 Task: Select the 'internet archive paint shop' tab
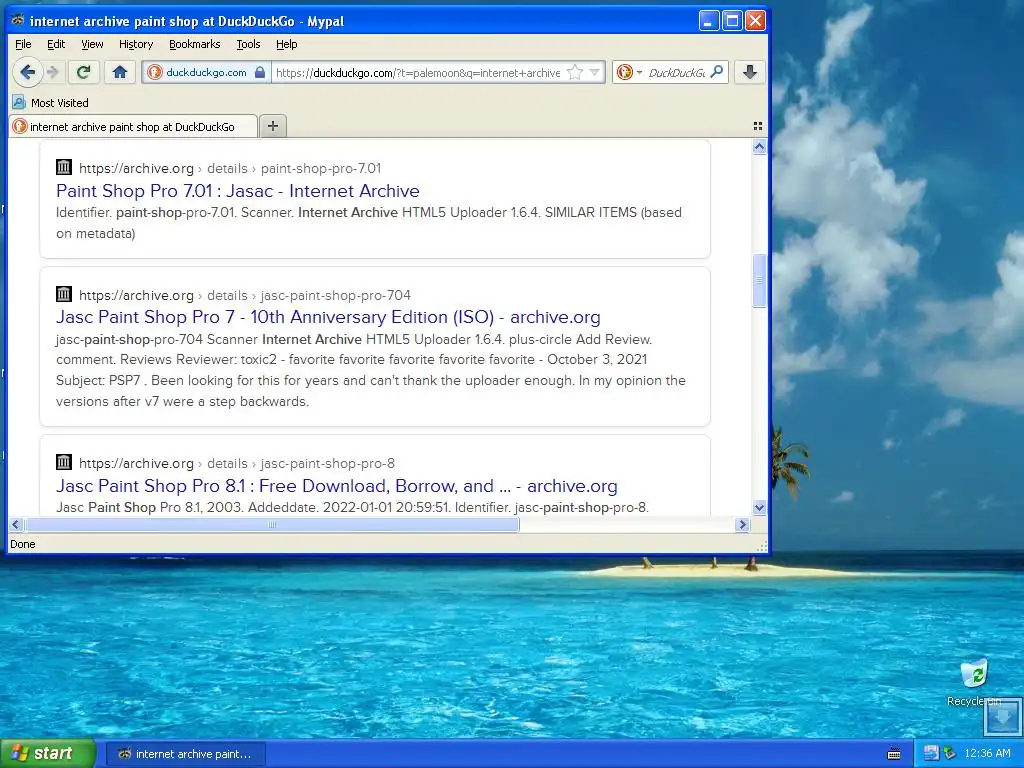(x=133, y=127)
